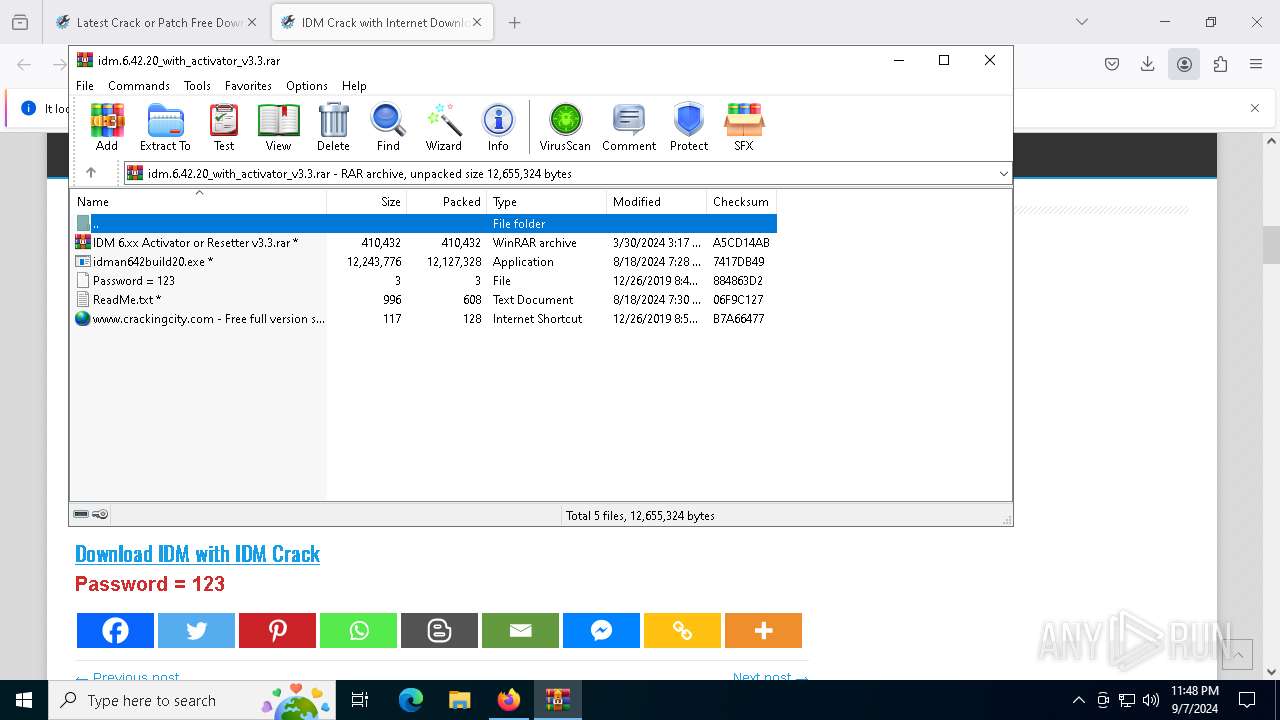Run the Test archive tool
The width and height of the screenshot is (1280, 720).
224,127
